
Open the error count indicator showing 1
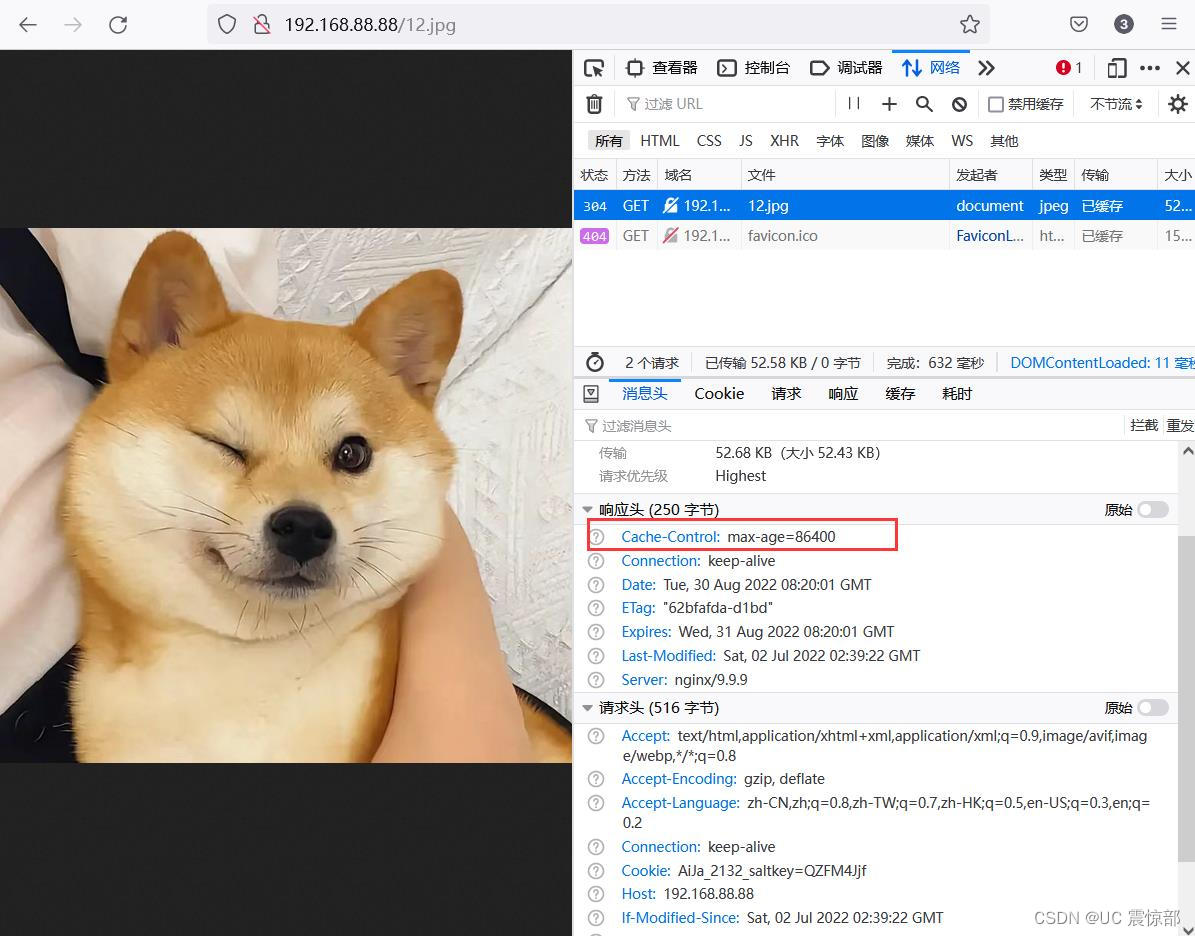click(x=1068, y=68)
